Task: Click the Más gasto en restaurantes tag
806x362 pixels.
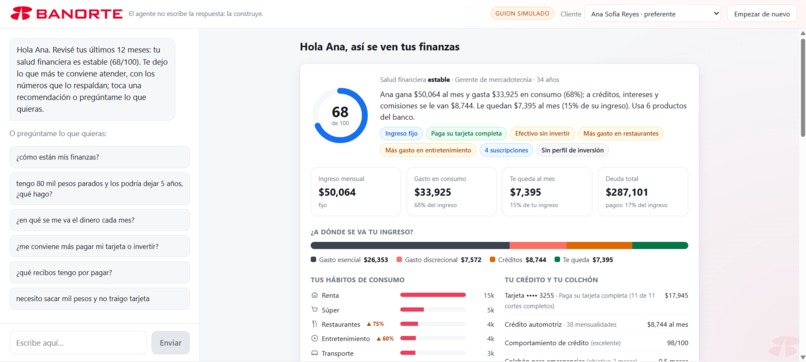Action: coord(621,134)
